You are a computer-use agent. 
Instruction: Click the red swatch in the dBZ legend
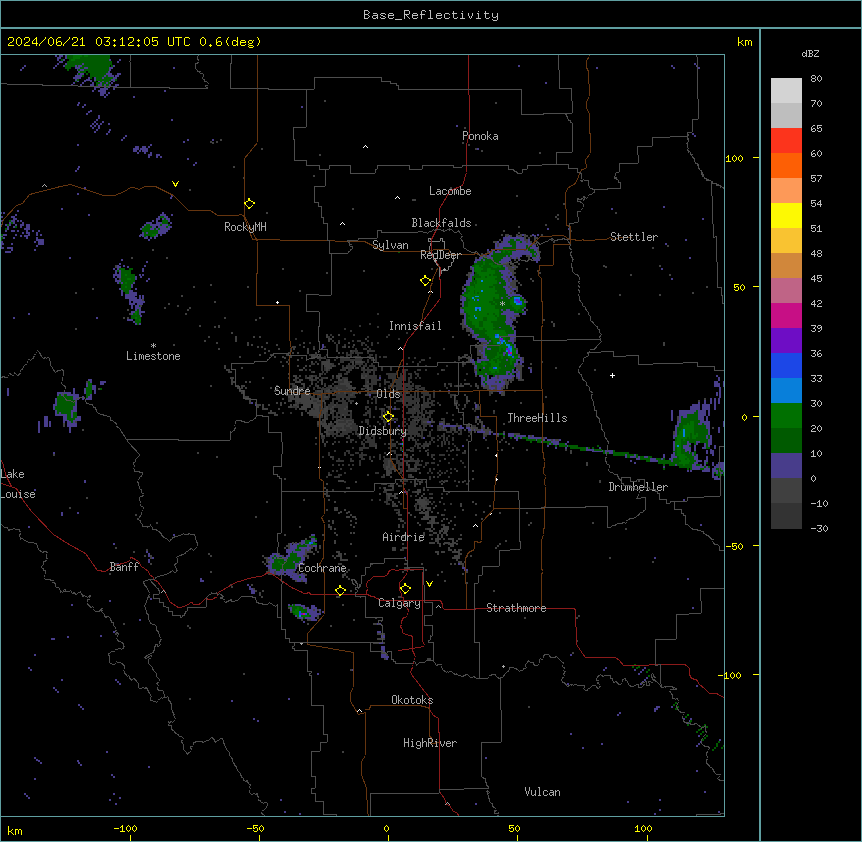(786, 141)
